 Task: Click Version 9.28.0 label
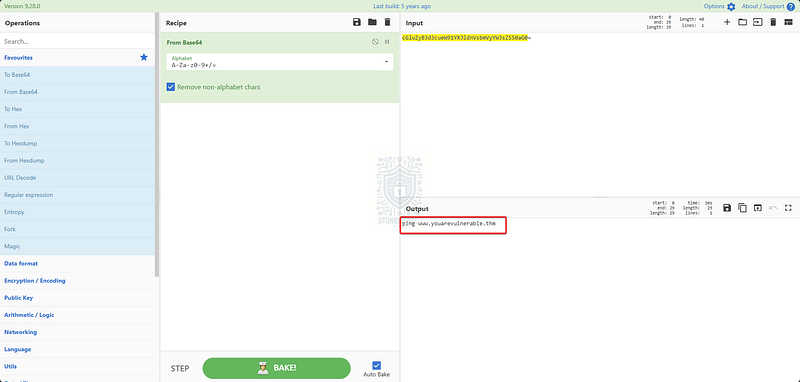21,7
